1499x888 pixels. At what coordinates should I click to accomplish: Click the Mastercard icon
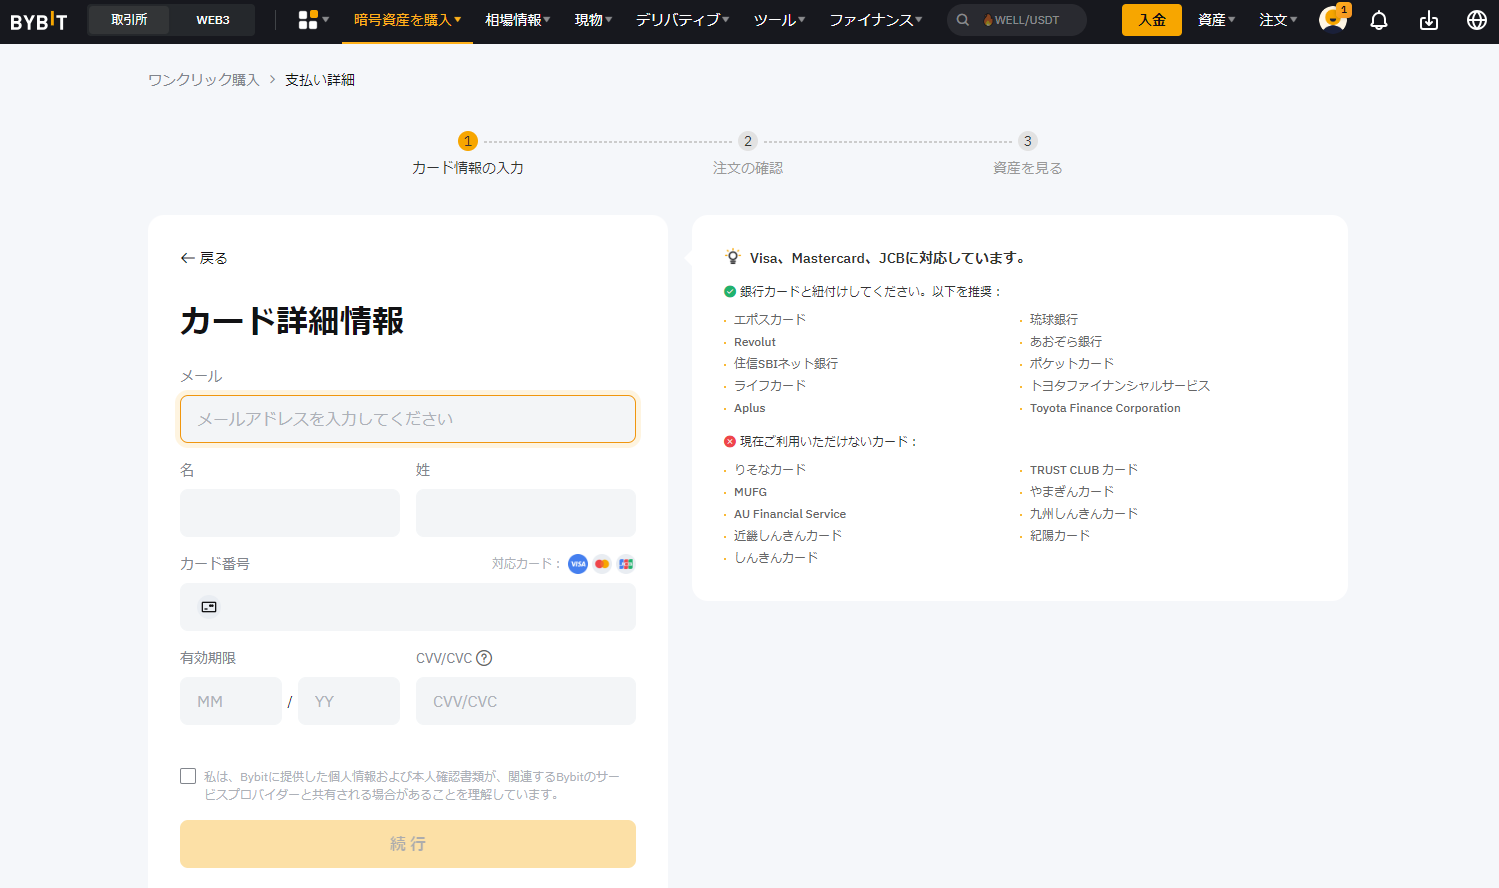coord(602,564)
